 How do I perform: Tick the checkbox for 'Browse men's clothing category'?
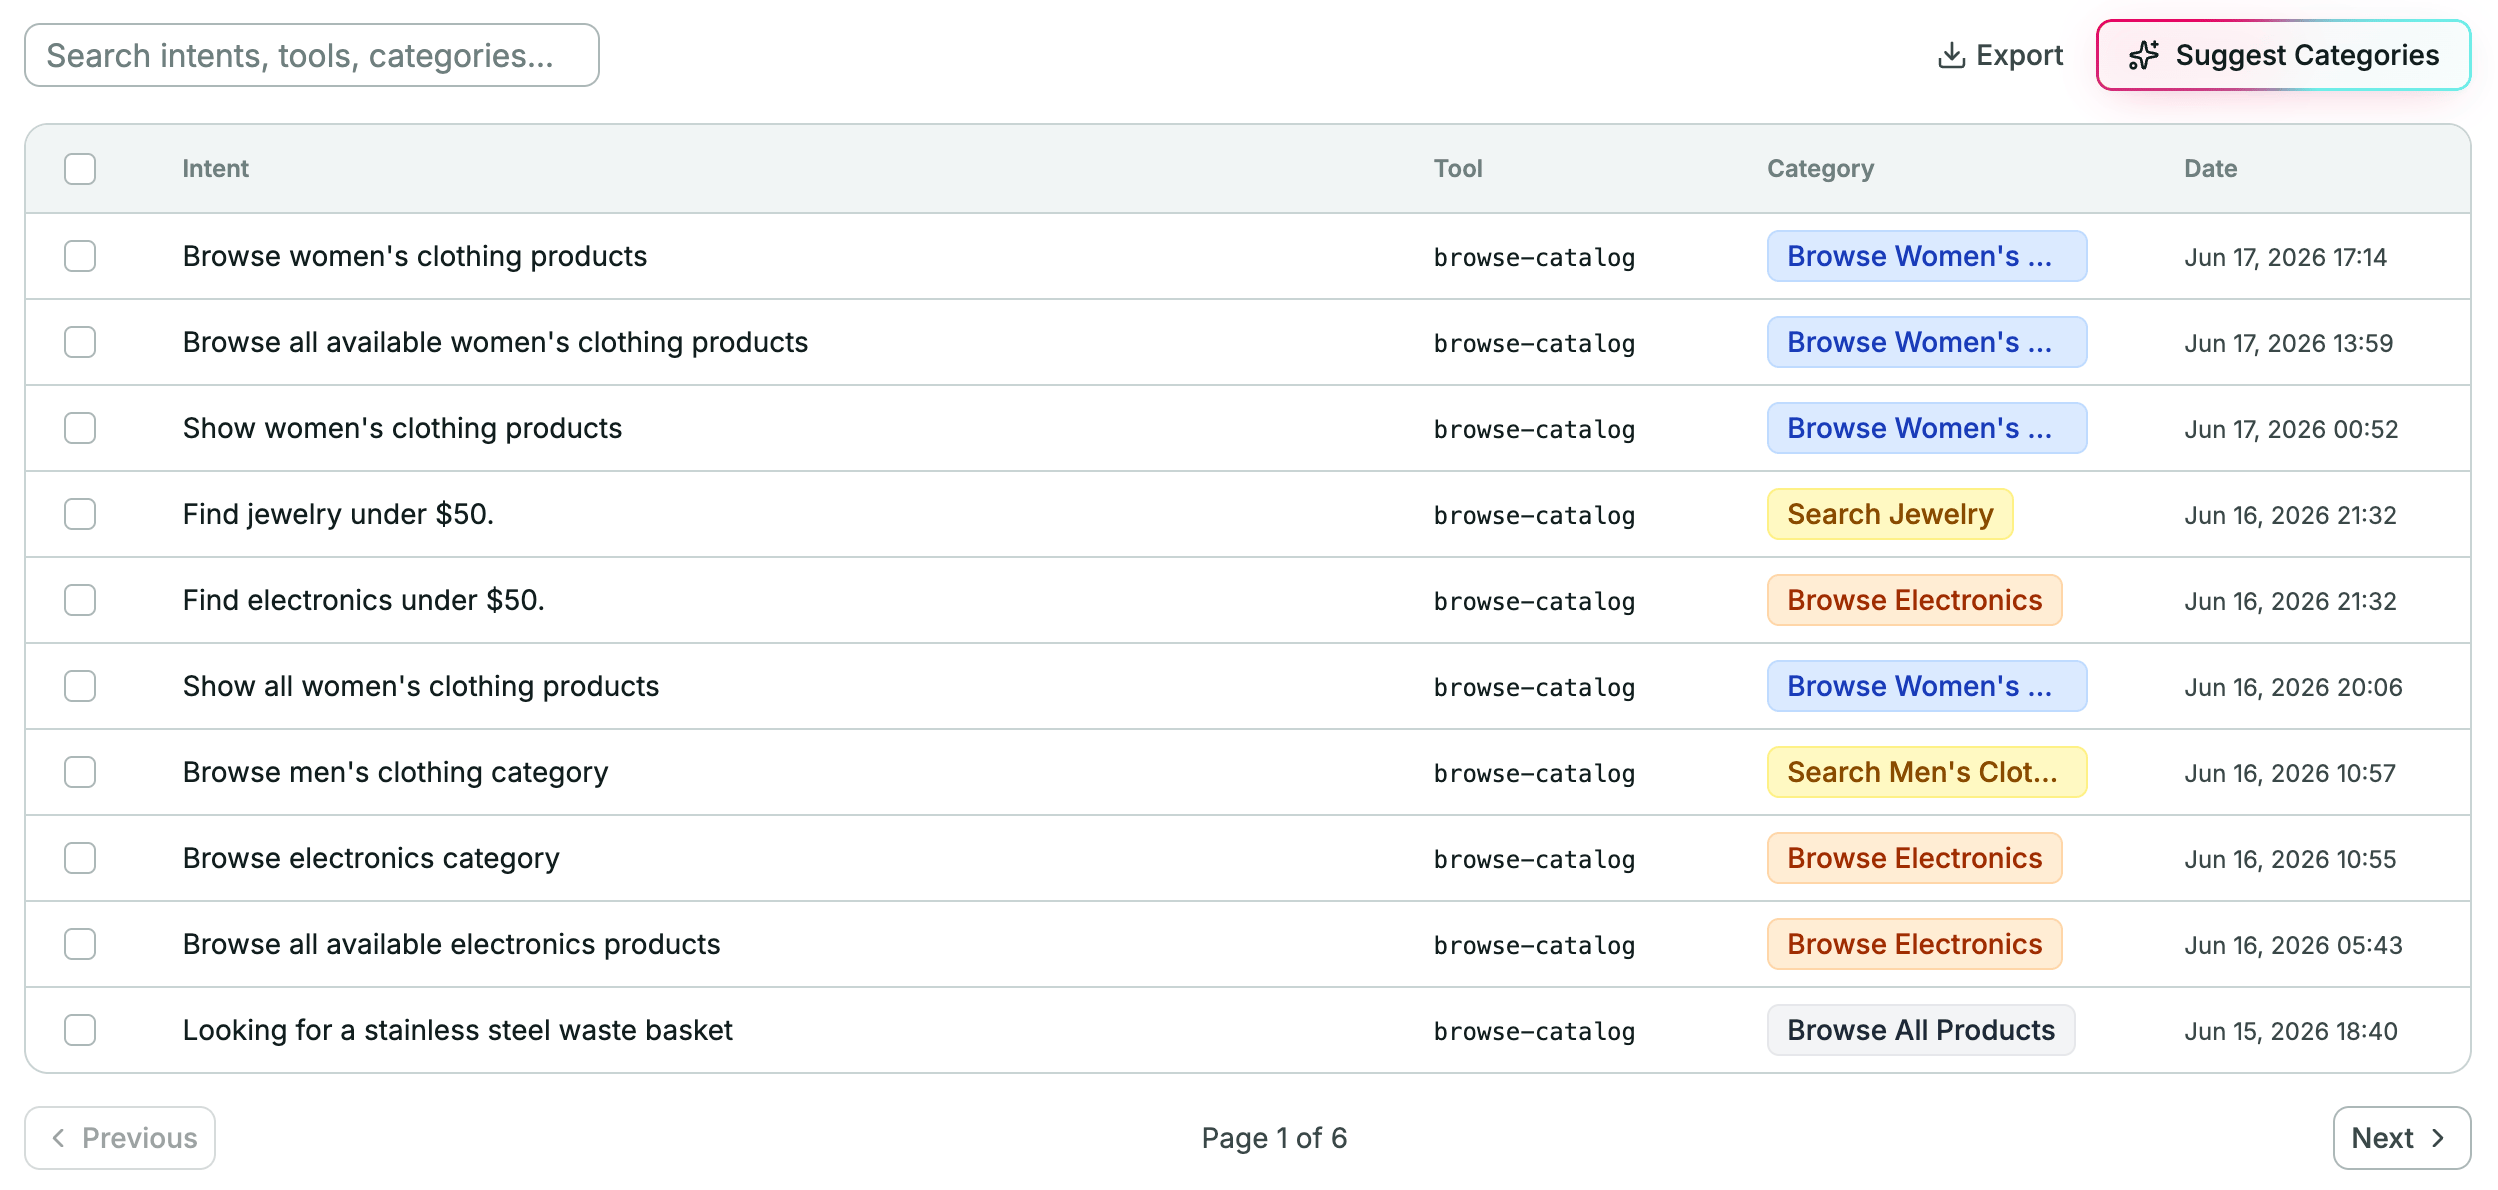pos(80,772)
